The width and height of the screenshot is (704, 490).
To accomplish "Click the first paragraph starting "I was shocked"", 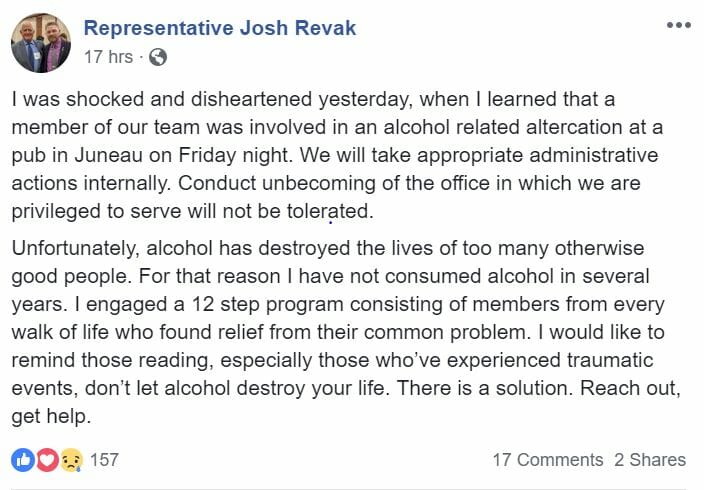I will (337, 155).
